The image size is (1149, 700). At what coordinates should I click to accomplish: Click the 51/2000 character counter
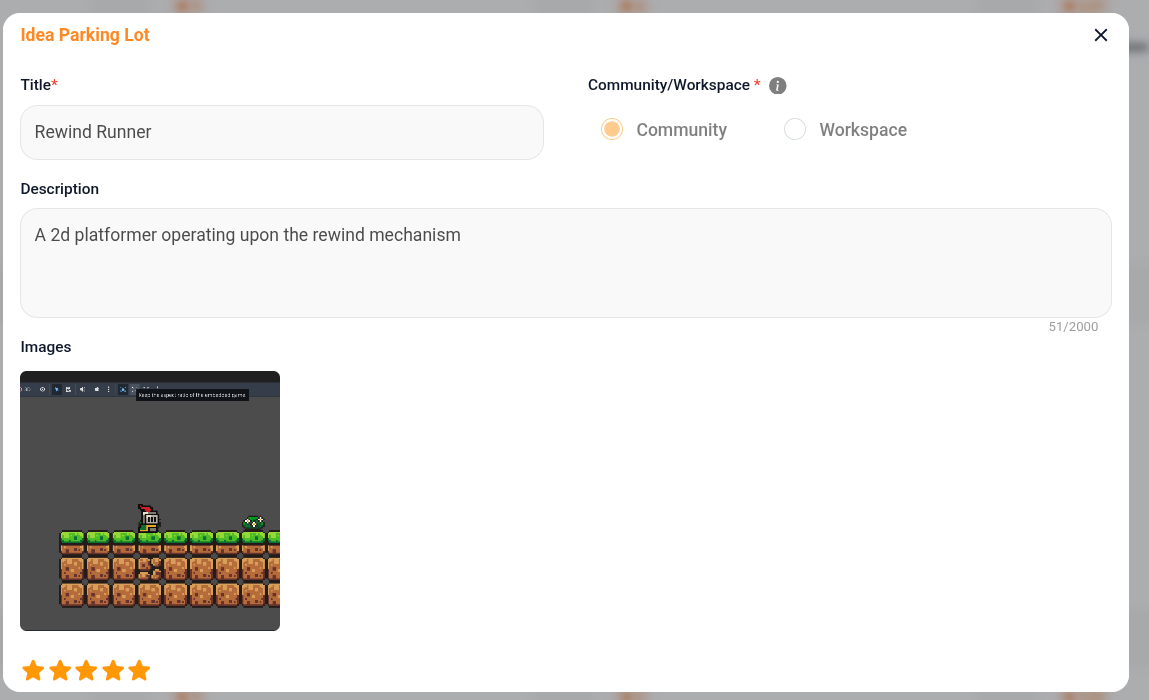point(1073,327)
